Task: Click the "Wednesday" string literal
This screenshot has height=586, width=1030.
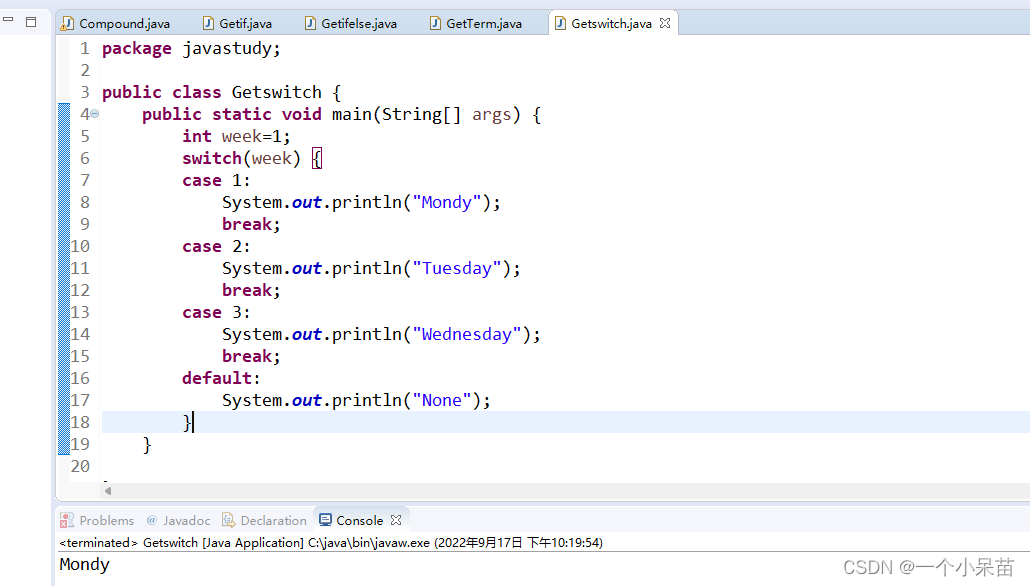Action: 466,334
